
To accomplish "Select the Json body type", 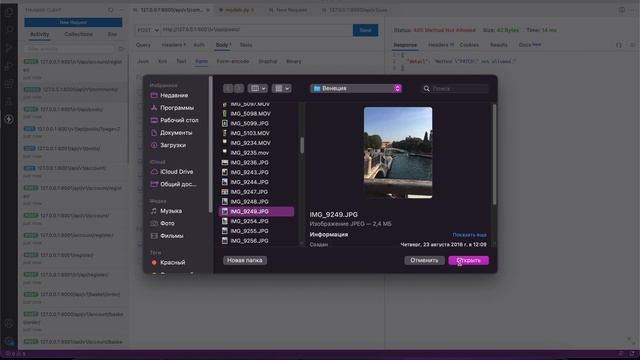I will click(143, 61).
